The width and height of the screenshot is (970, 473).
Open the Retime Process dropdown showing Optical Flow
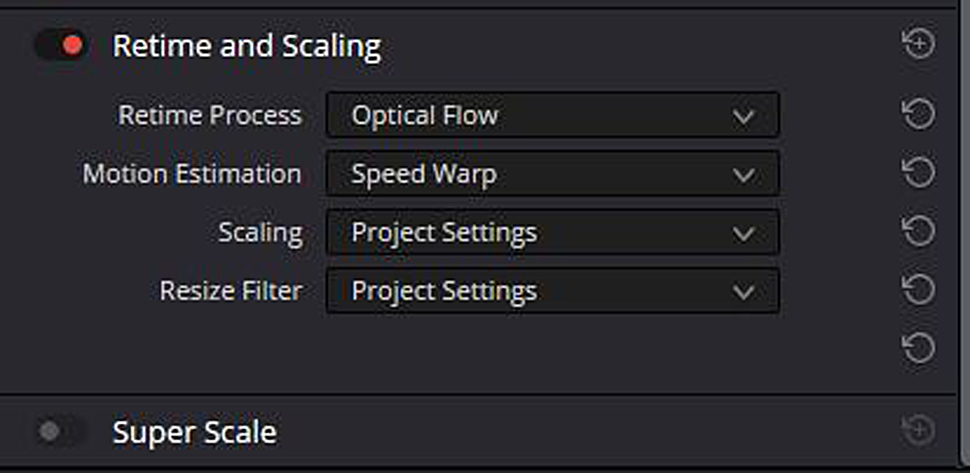click(x=552, y=115)
